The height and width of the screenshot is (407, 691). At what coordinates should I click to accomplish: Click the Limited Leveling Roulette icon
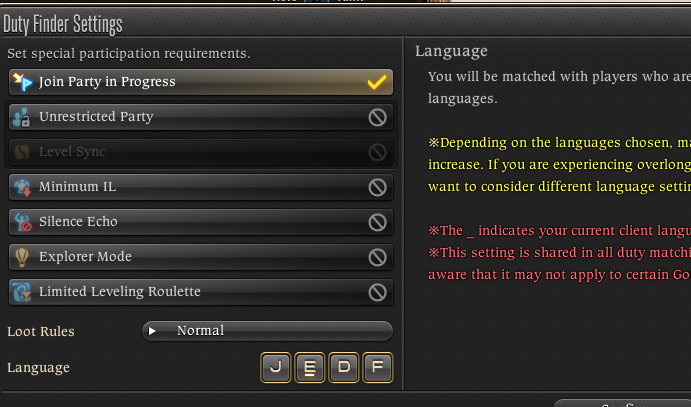click(22, 292)
